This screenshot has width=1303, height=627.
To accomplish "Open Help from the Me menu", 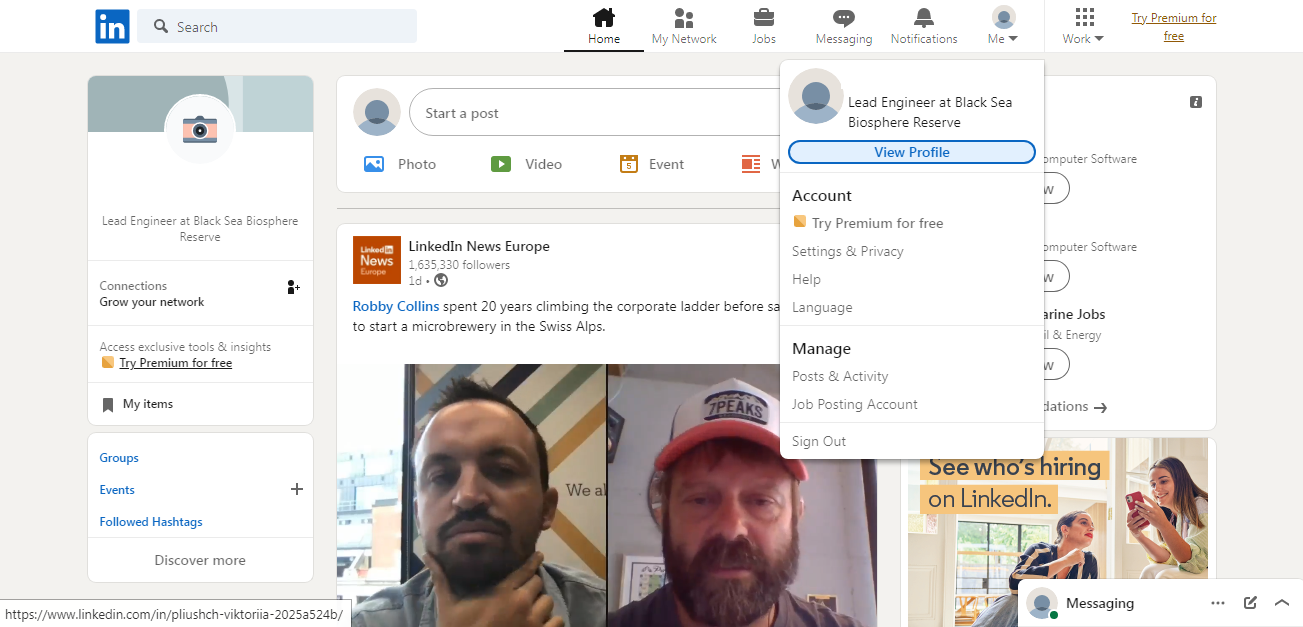I will pos(806,279).
